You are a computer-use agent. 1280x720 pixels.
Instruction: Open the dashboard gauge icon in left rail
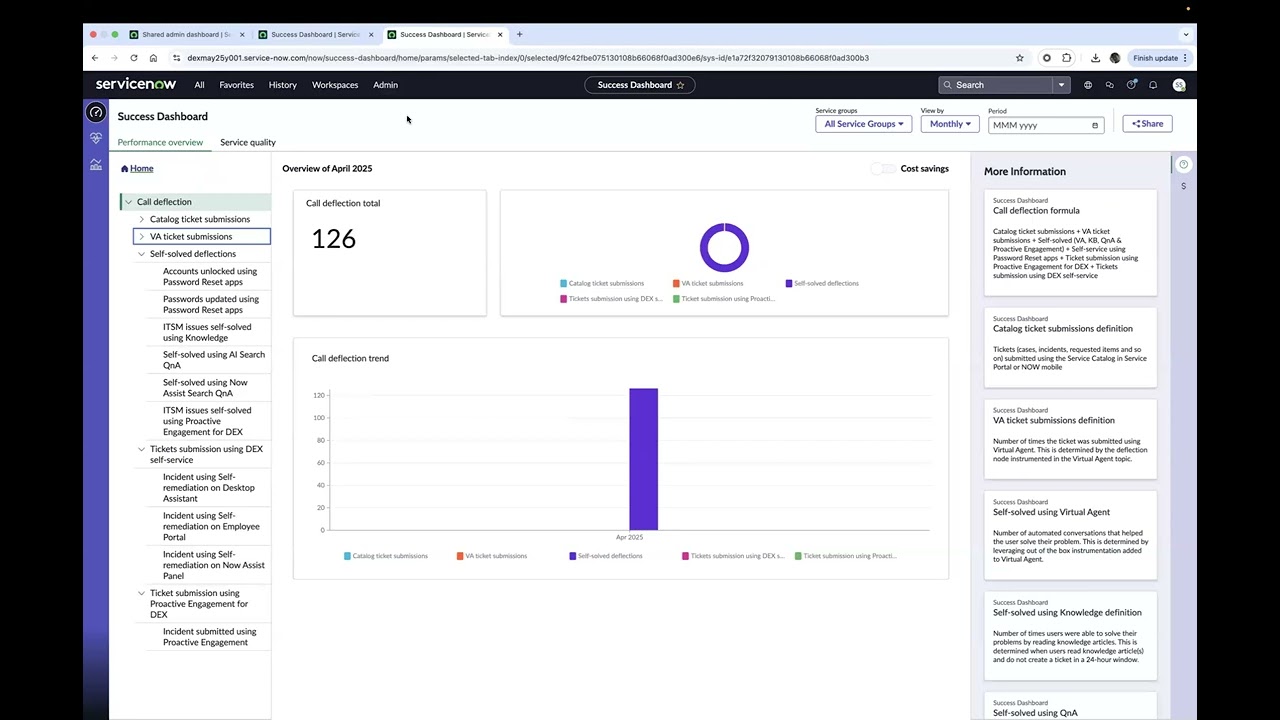pos(96,113)
